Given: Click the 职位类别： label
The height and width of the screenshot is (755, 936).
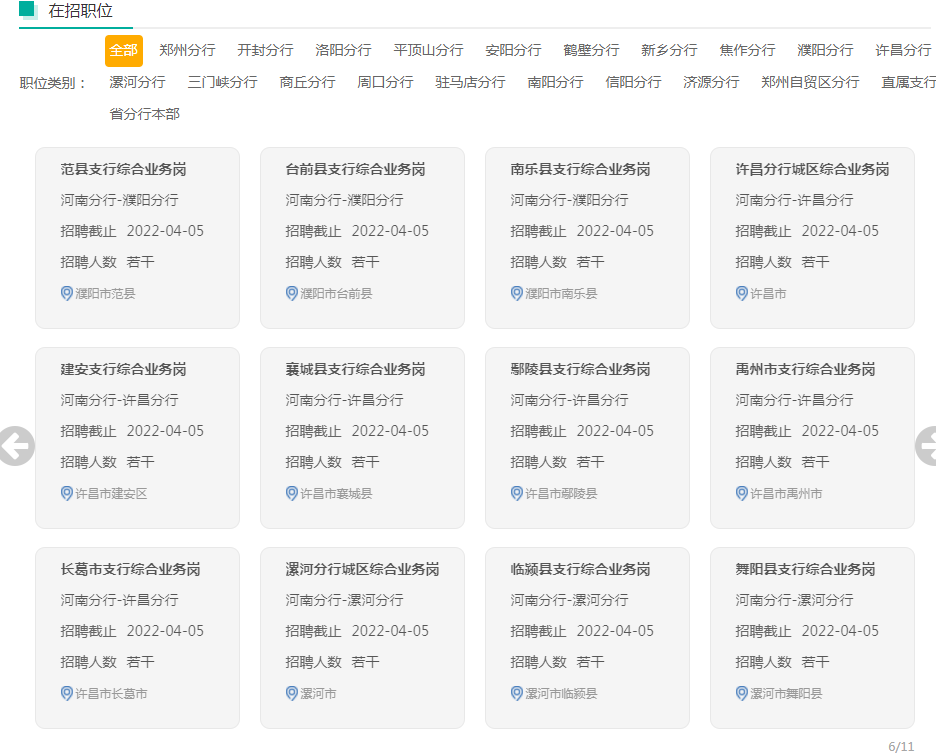Looking at the screenshot, I should [54, 83].
